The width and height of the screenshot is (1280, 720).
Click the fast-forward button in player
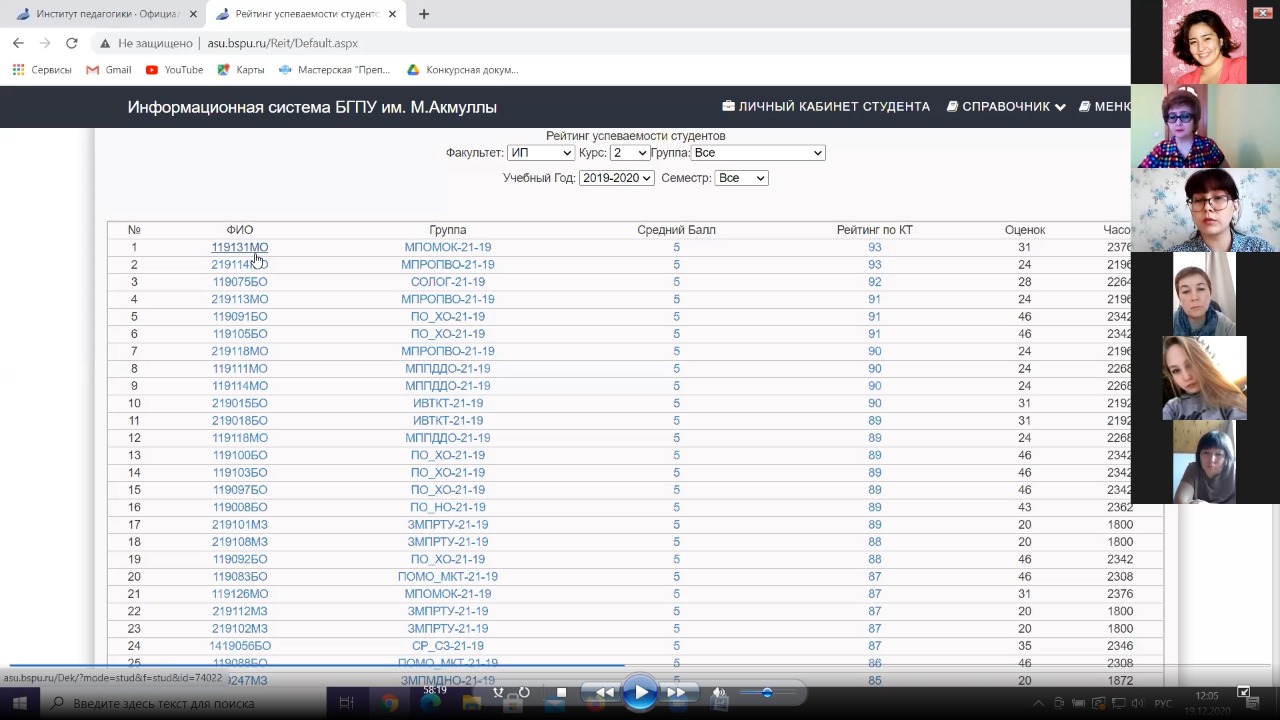[677, 692]
